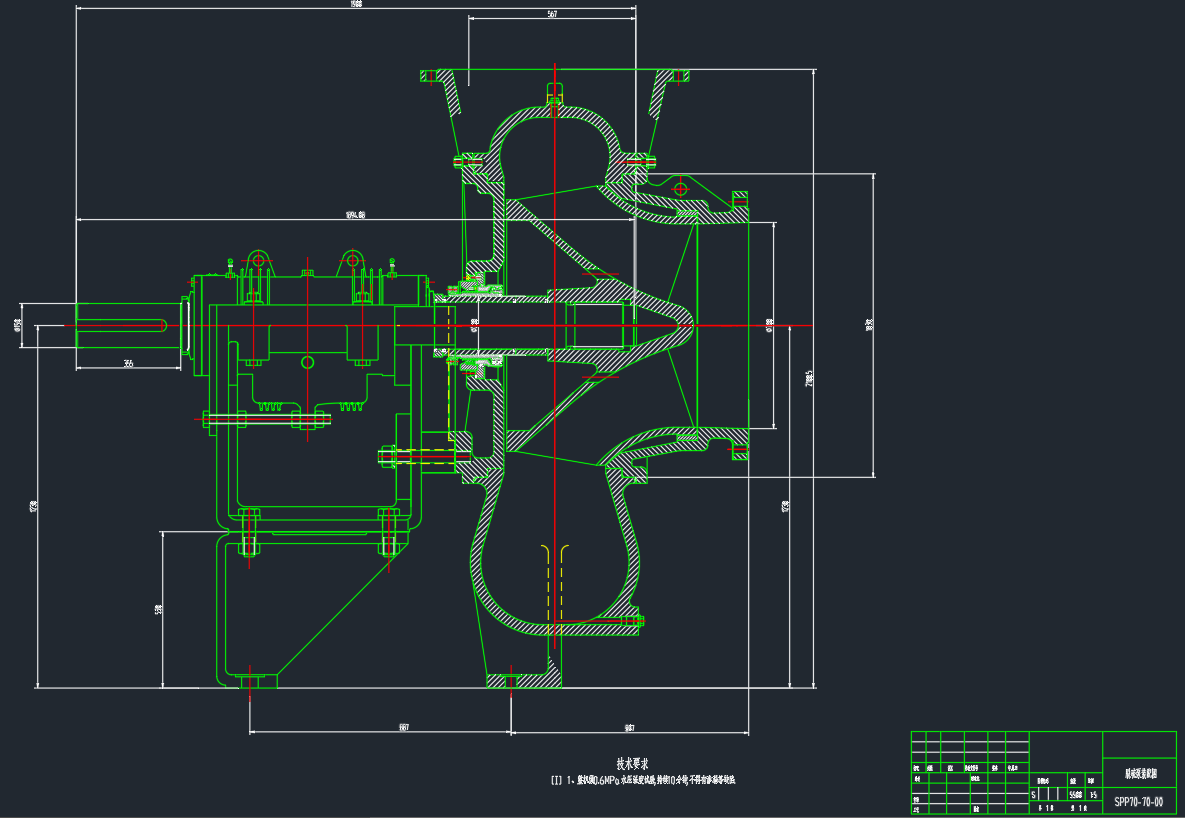Select the 355 shaft length dimension
Image resolution: width=1185 pixels, height=818 pixels.
[x=129, y=364]
